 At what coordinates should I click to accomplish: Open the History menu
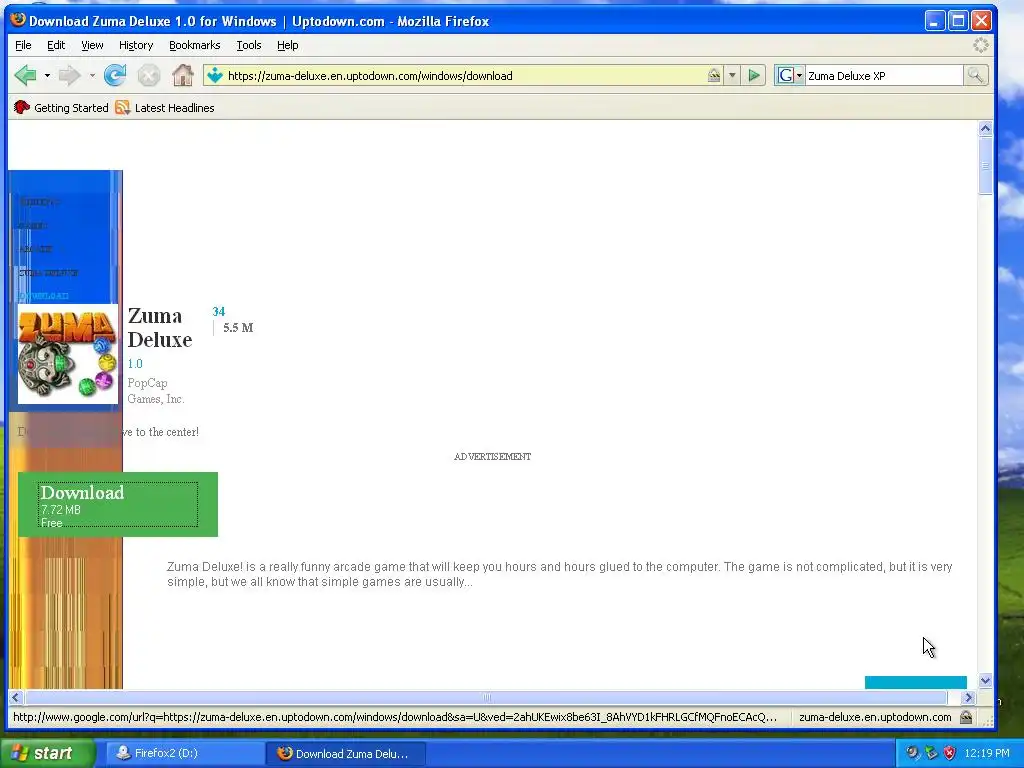pyautogui.click(x=136, y=45)
